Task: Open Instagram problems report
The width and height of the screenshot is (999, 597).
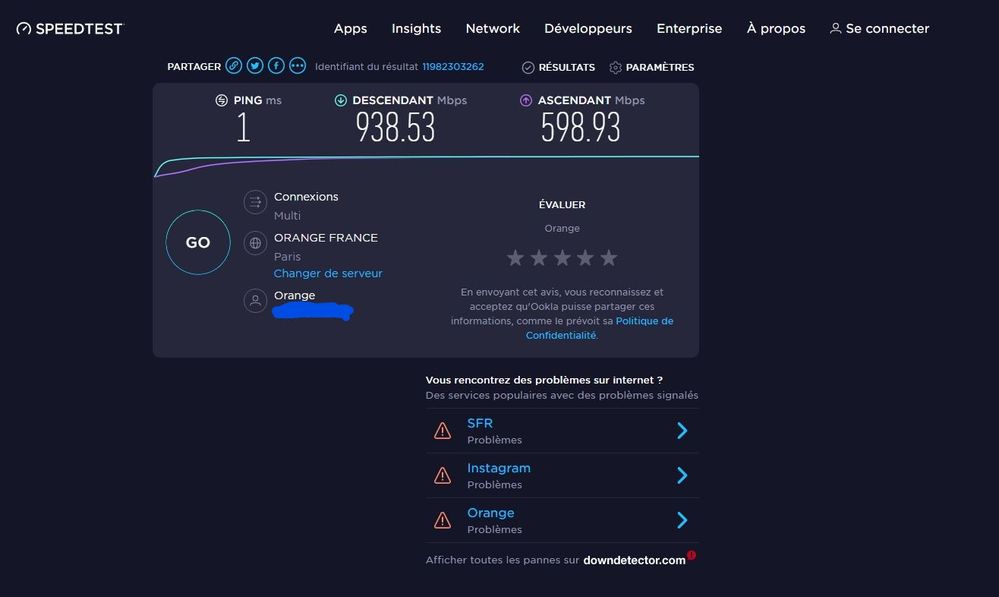Action: coord(499,468)
